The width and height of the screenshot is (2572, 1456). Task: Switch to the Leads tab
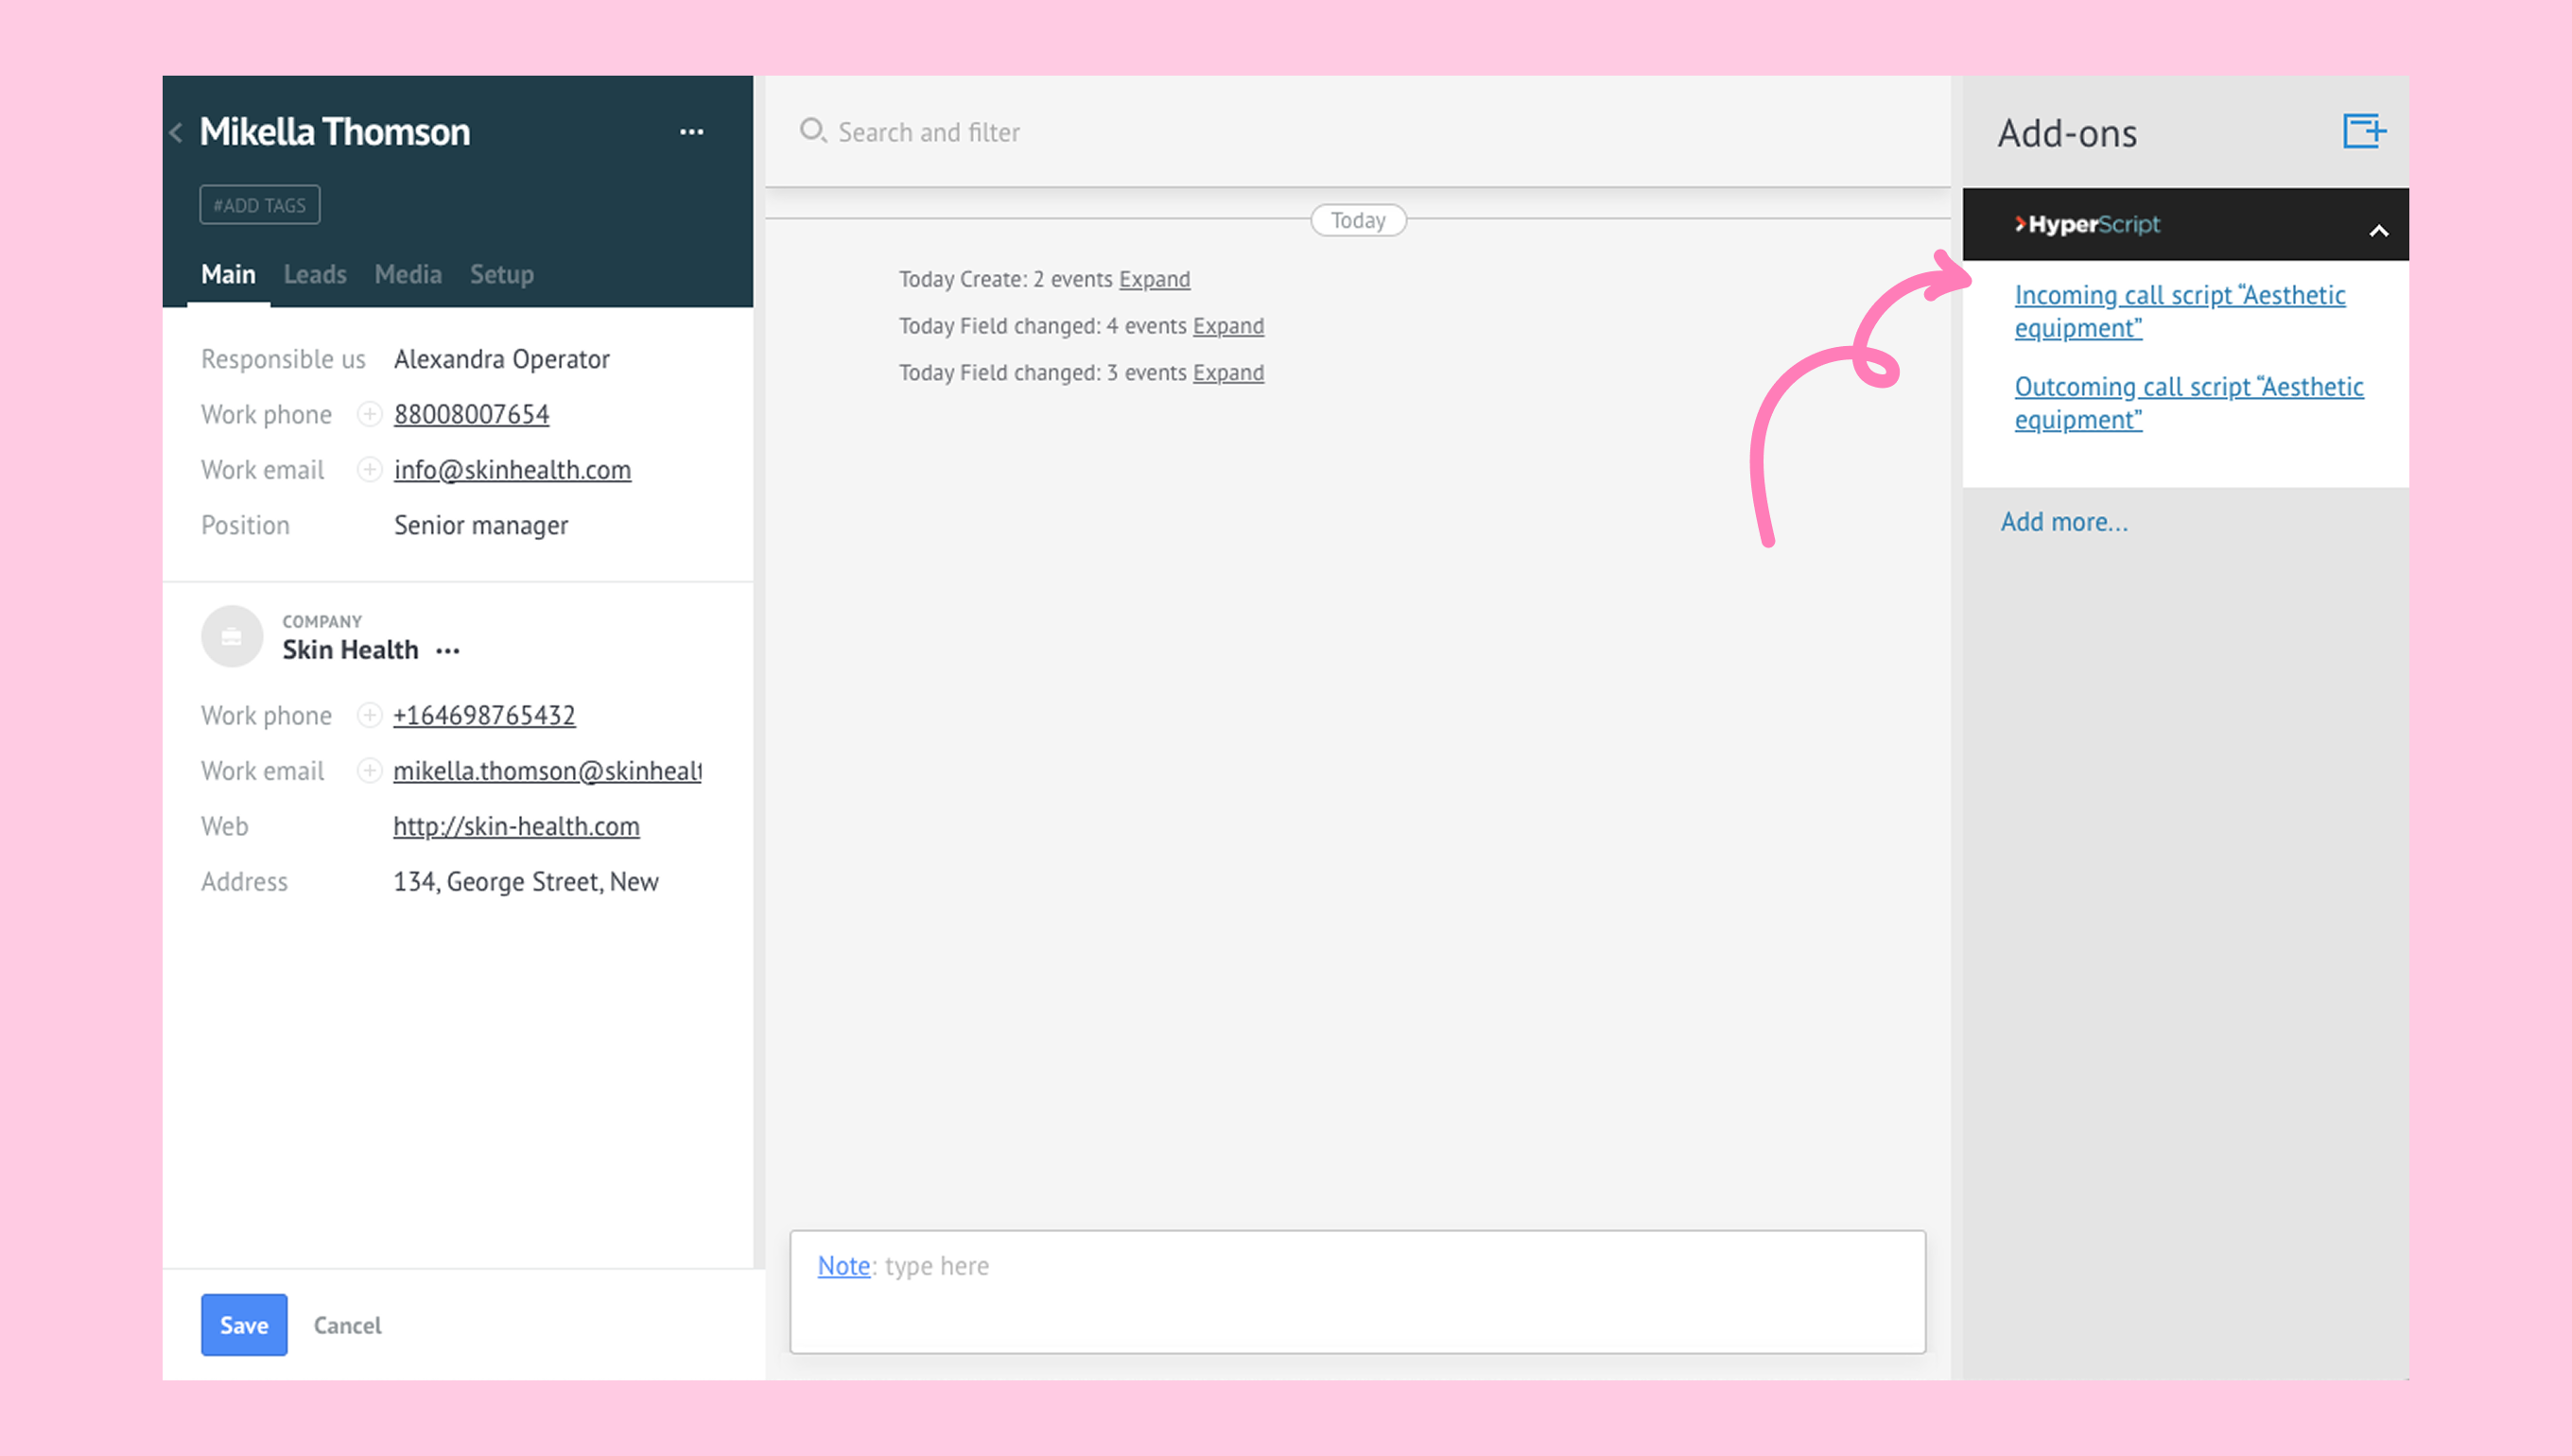[314, 274]
